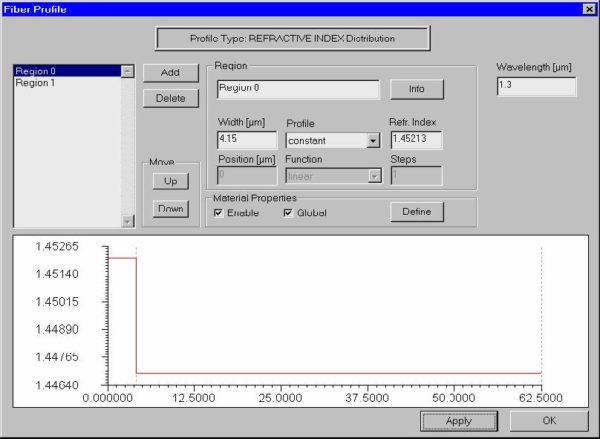
Task: Click the 0.000000 x-axis label on graph
Action: [108, 398]
